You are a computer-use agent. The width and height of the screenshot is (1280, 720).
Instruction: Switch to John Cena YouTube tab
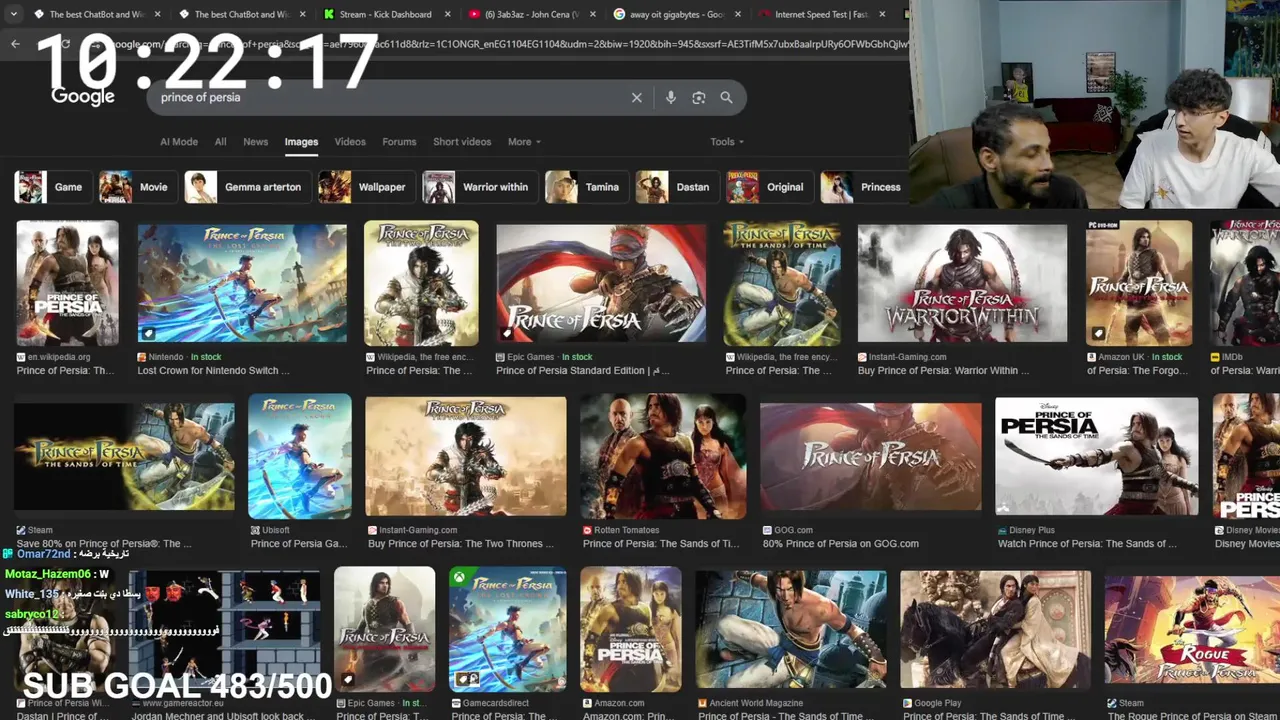tap(530, 15)
